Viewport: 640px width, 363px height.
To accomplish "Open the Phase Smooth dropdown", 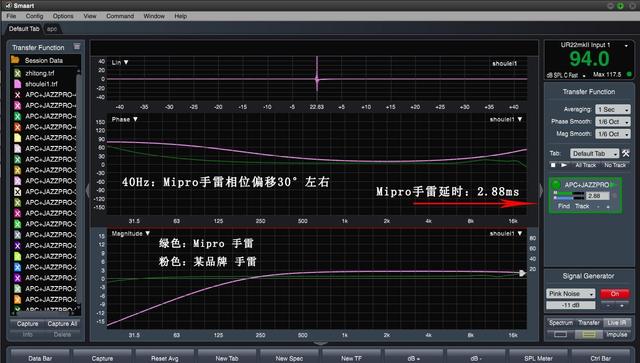I will click(x=613, y=122).
